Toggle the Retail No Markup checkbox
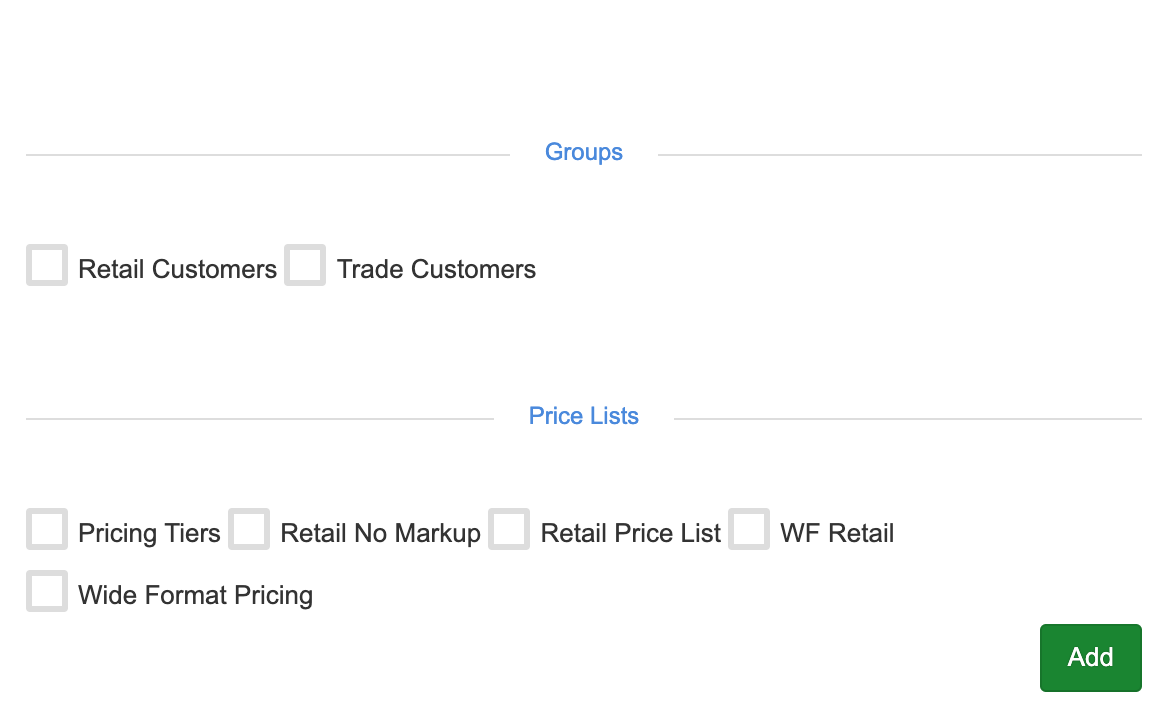Image resolution: width=1176 pixels, height=724 pixels. [249, 530]
